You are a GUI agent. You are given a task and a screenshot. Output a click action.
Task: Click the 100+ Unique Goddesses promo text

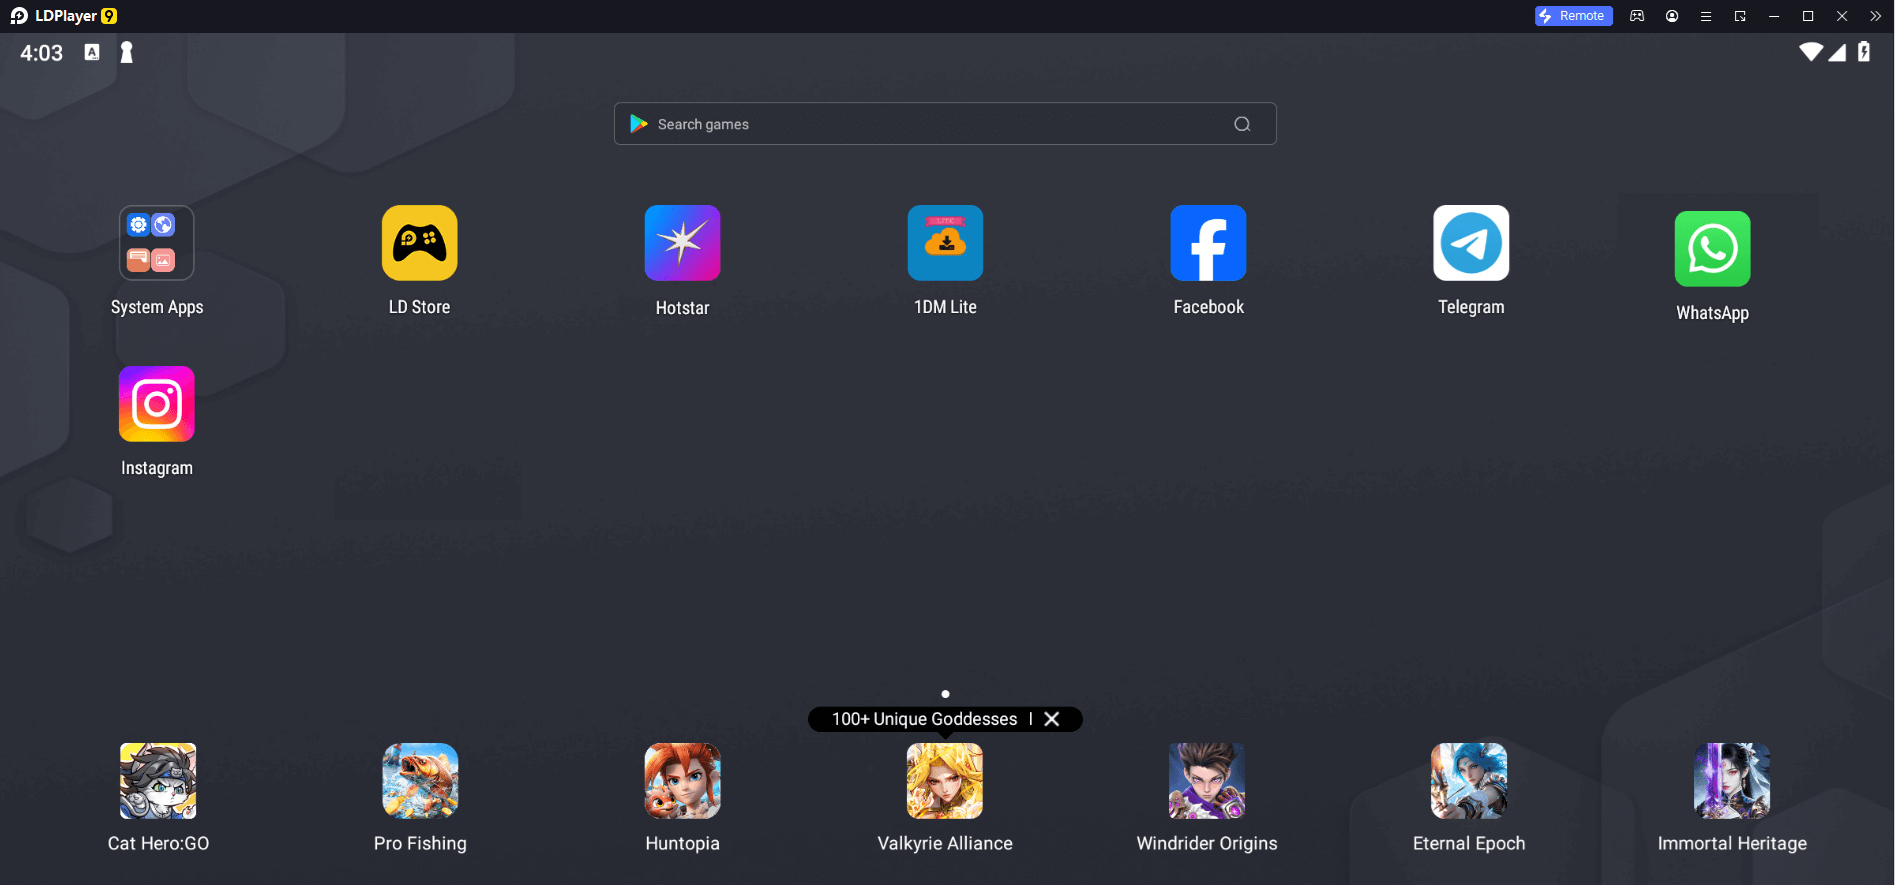point(924,719)
